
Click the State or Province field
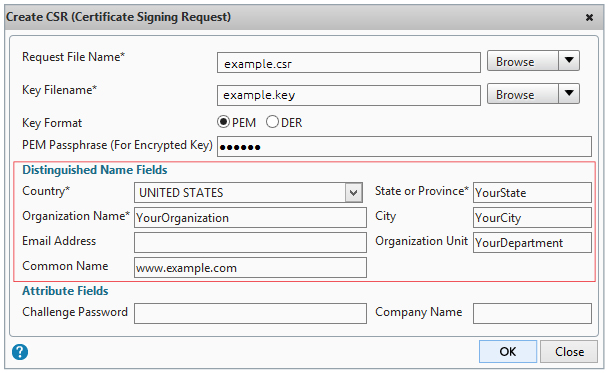pos(532,193)
